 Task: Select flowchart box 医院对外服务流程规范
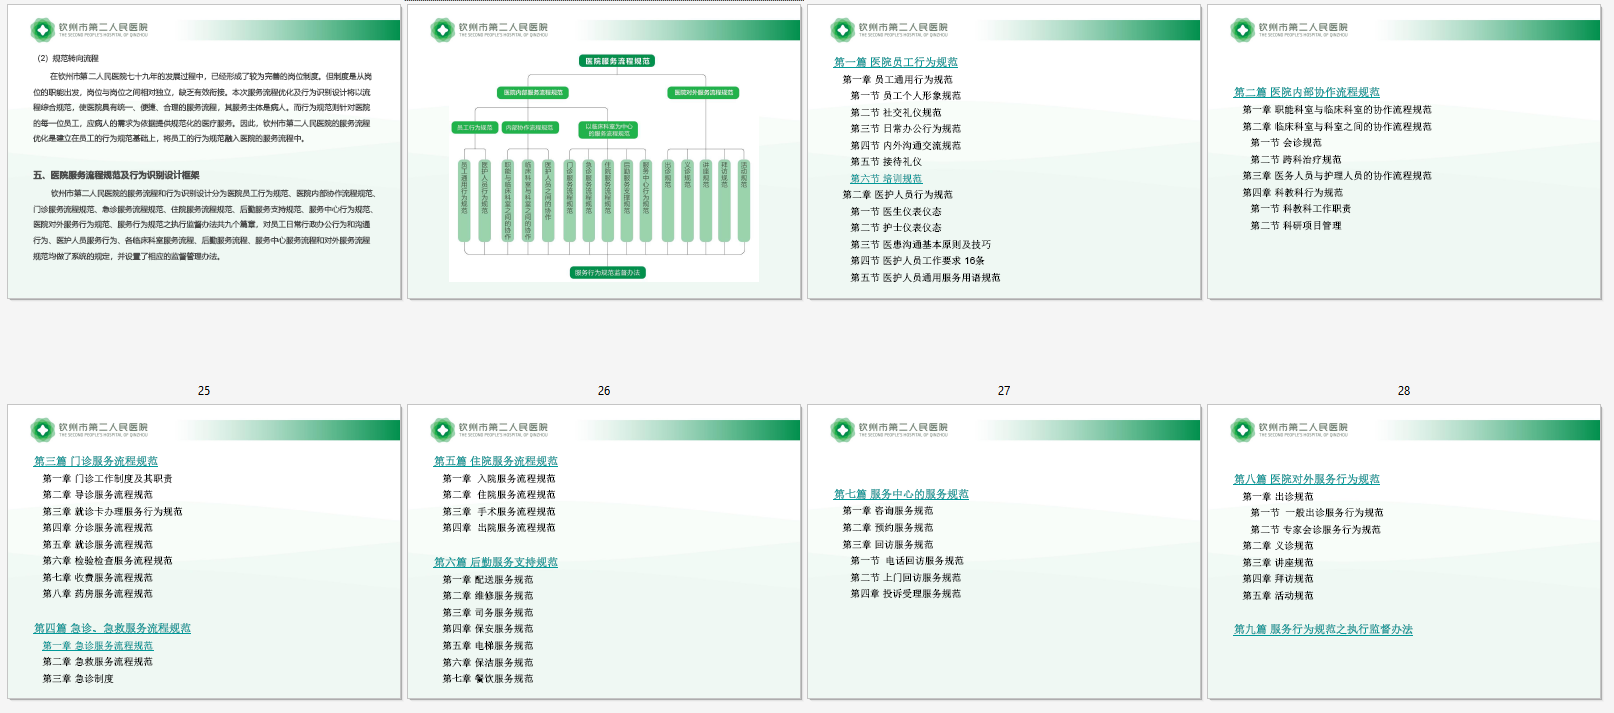point(703,93)
